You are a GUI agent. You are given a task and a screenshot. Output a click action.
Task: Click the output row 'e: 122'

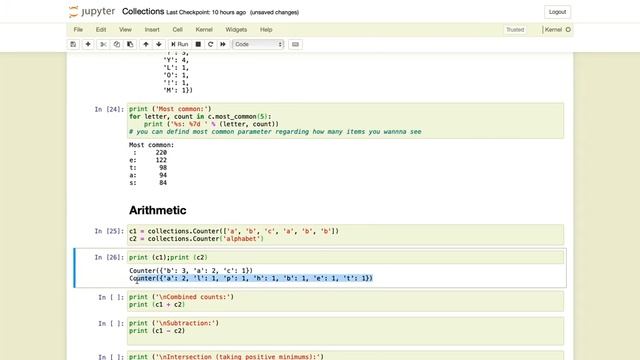point(148,160)
